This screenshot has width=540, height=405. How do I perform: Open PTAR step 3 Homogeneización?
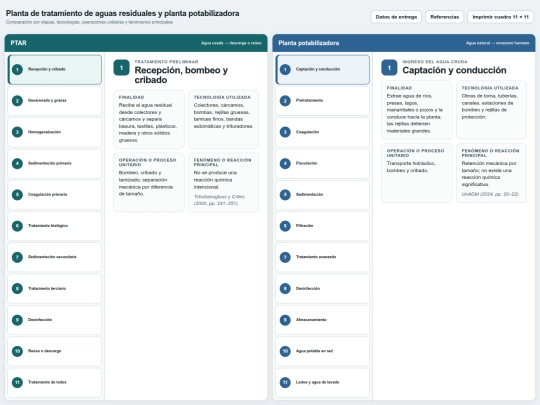point(55,132)
